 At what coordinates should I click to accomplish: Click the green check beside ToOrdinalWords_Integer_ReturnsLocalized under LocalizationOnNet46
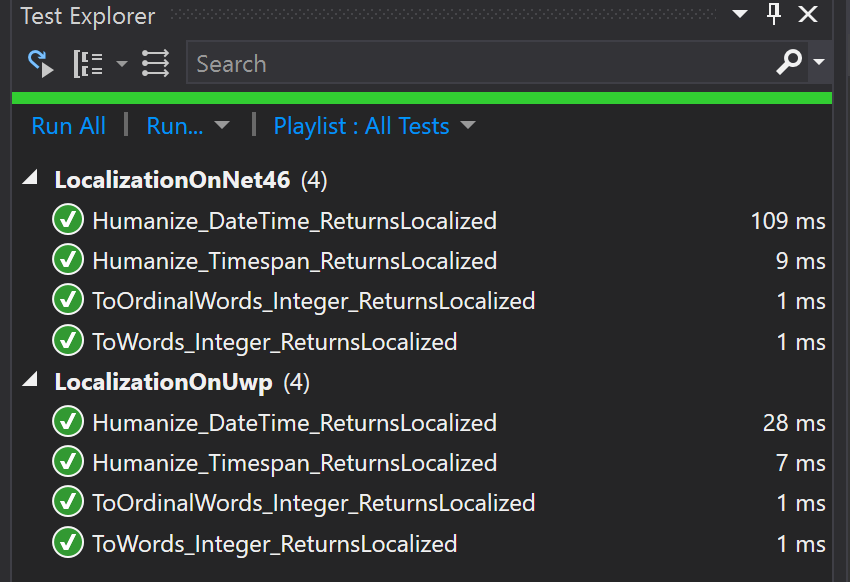(x=66, y=300)
